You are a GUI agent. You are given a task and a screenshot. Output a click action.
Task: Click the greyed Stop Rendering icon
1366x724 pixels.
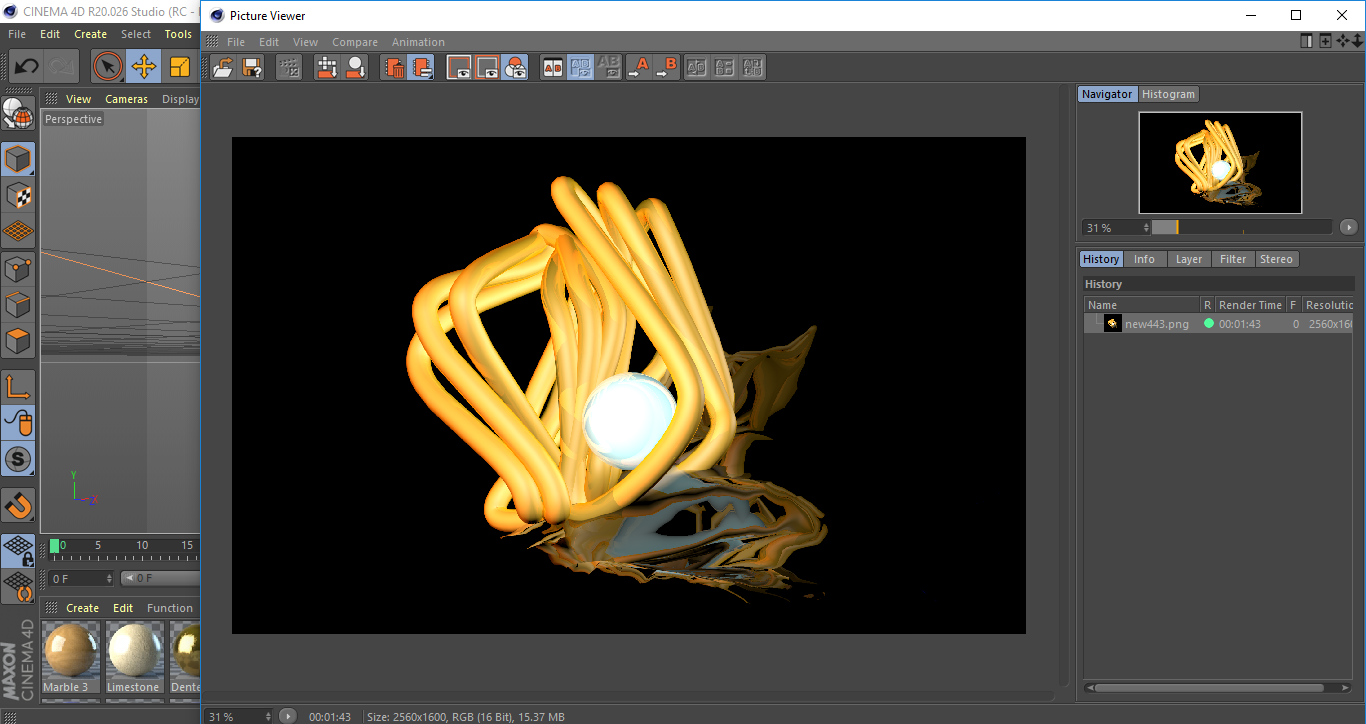point(289,67)
